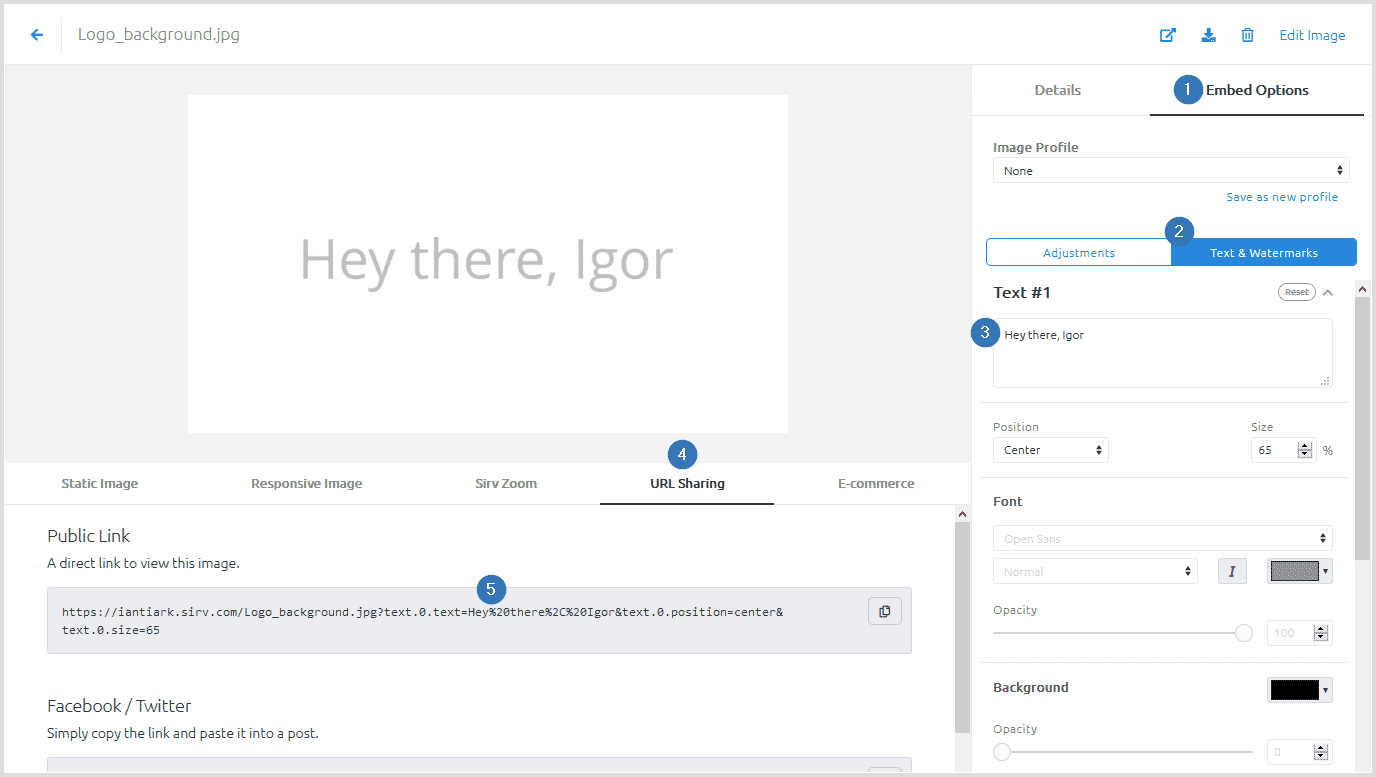Open the Background color swatch
Screen dimensions: 1376x777
coord(1300,690)
